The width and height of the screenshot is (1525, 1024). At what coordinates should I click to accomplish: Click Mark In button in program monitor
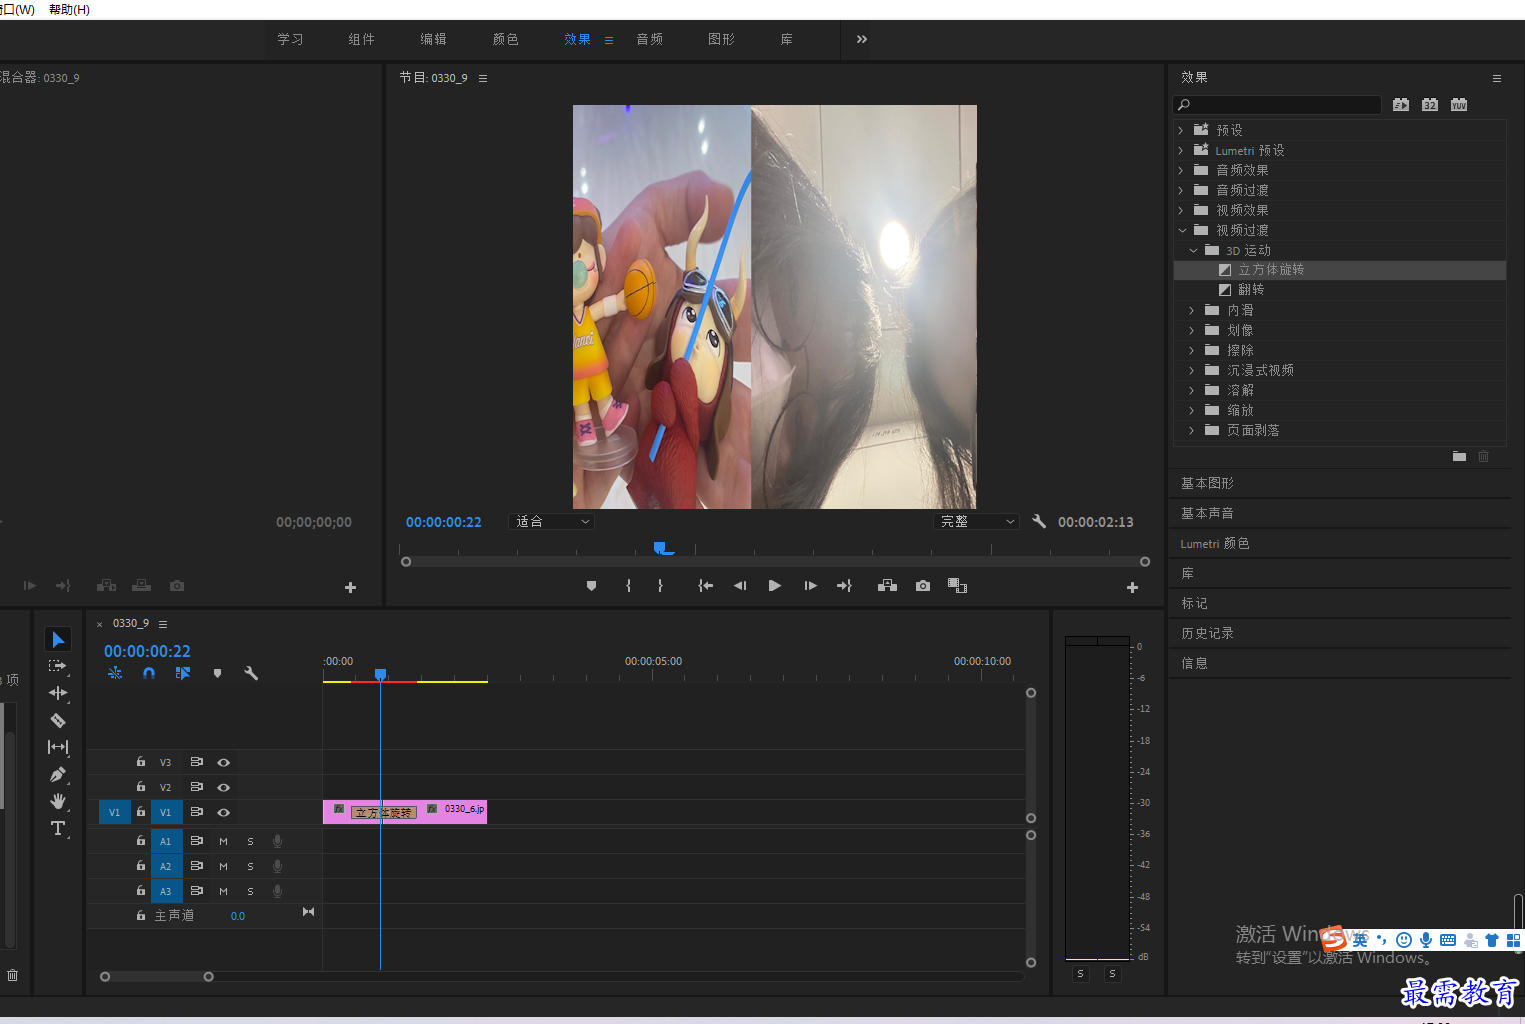coord(628,586)
